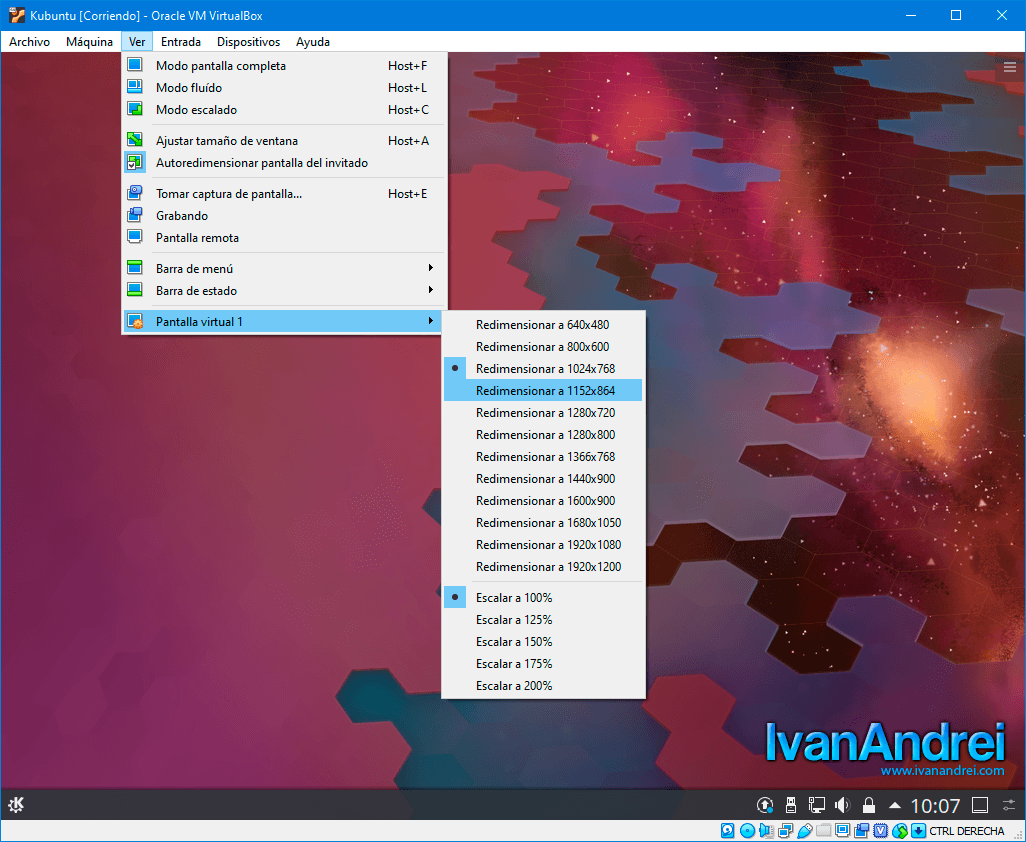Screen dimensions: 1026x842
Task: Open the removable devices tray icon
Action: tap(790, 805)
